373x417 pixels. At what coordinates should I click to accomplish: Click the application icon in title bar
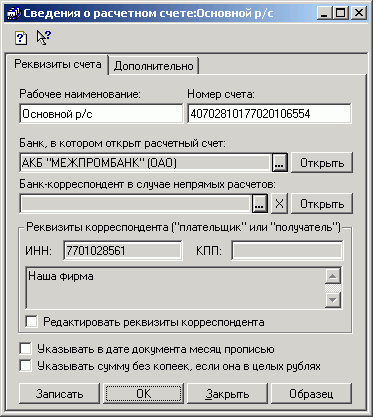(x=14, y=14)
